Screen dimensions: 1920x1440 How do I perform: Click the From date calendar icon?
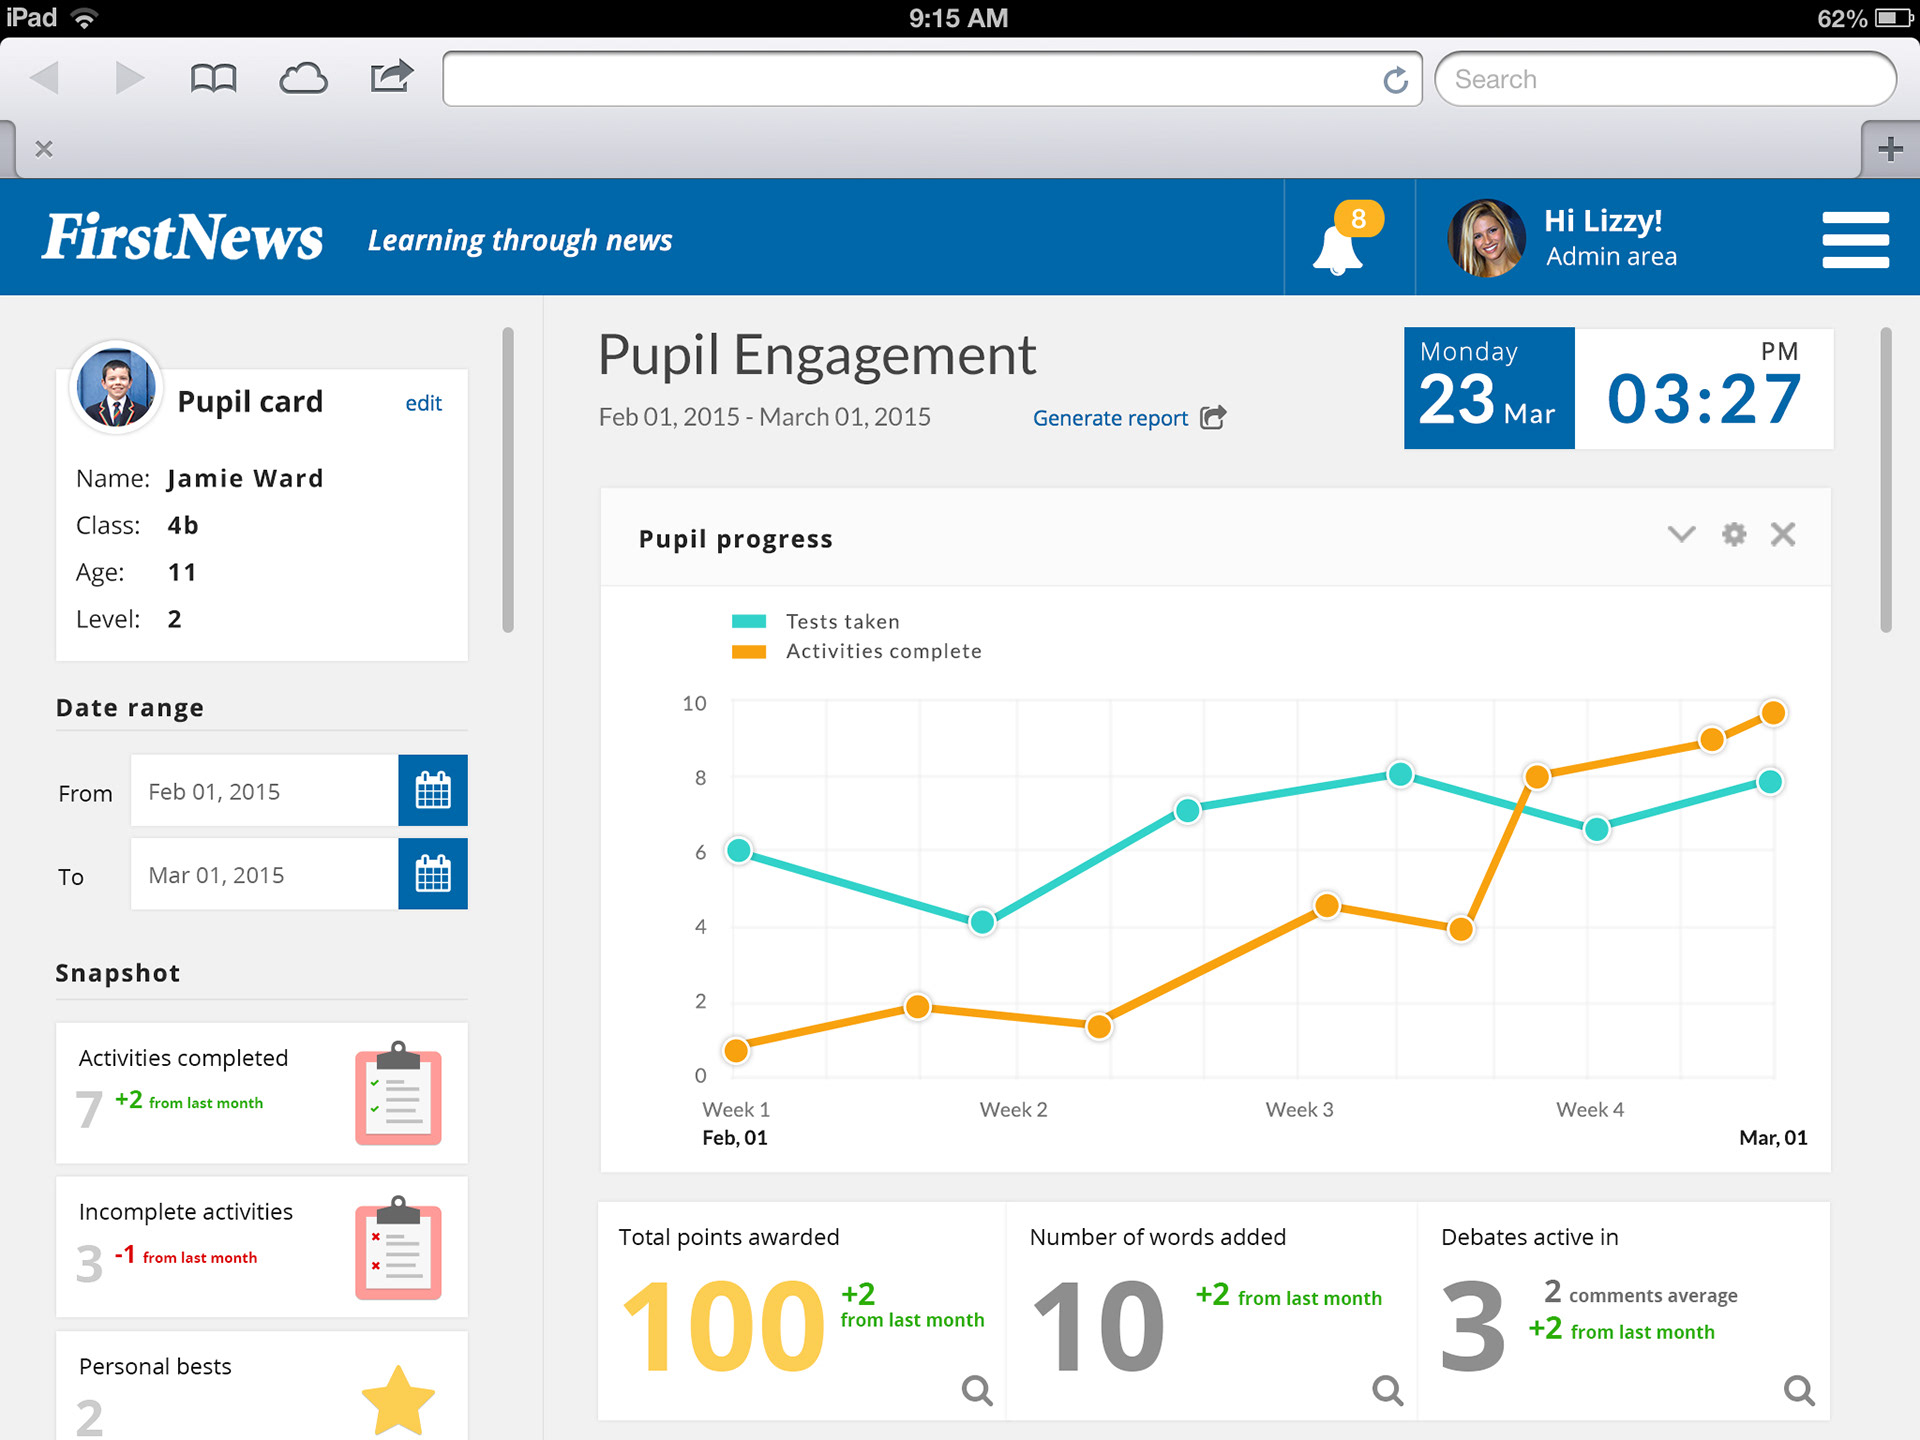[x=433, y=791]
